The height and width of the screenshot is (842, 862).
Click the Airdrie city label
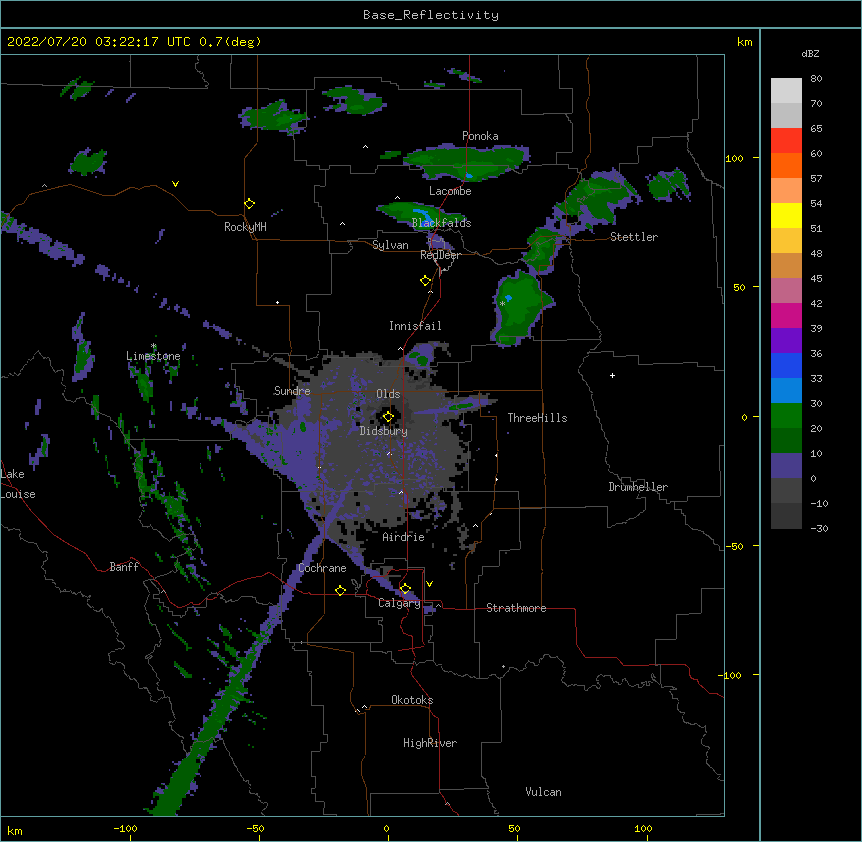(x=404, y=537)
